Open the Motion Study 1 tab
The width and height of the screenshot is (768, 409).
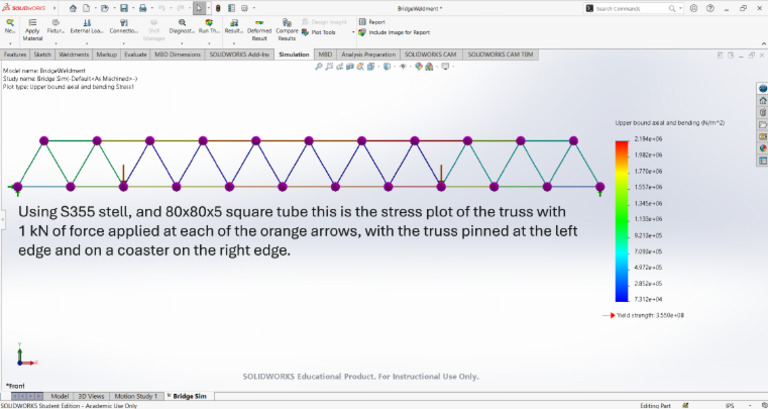point(136,396)
